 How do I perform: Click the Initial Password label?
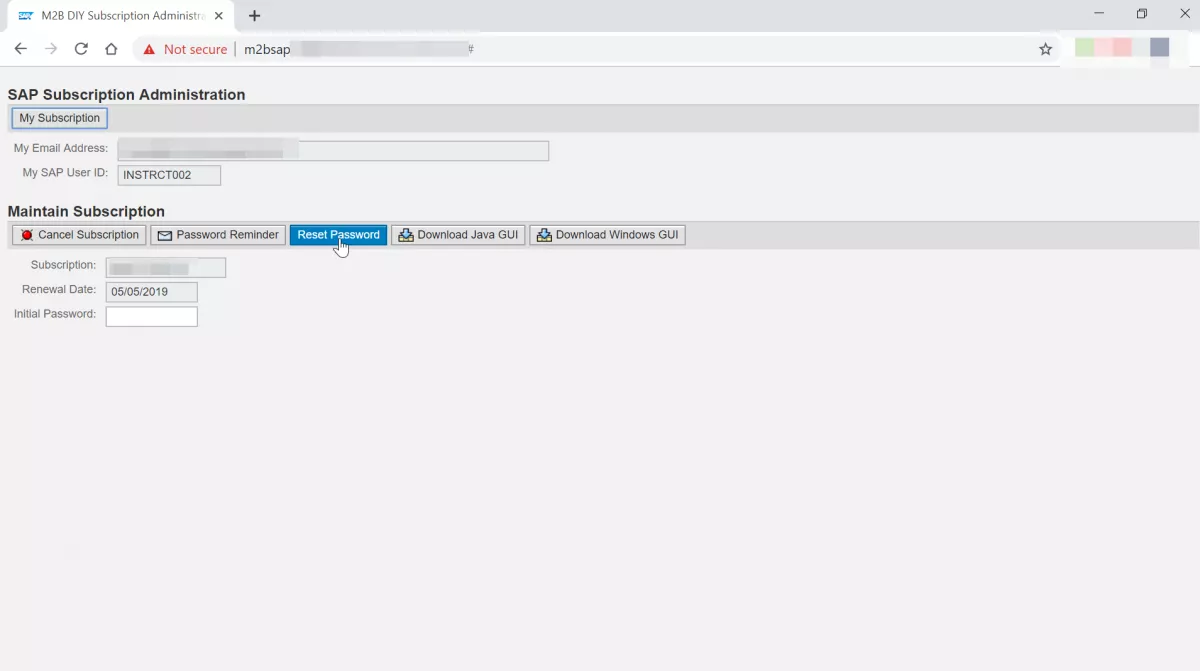pos(55,314)
